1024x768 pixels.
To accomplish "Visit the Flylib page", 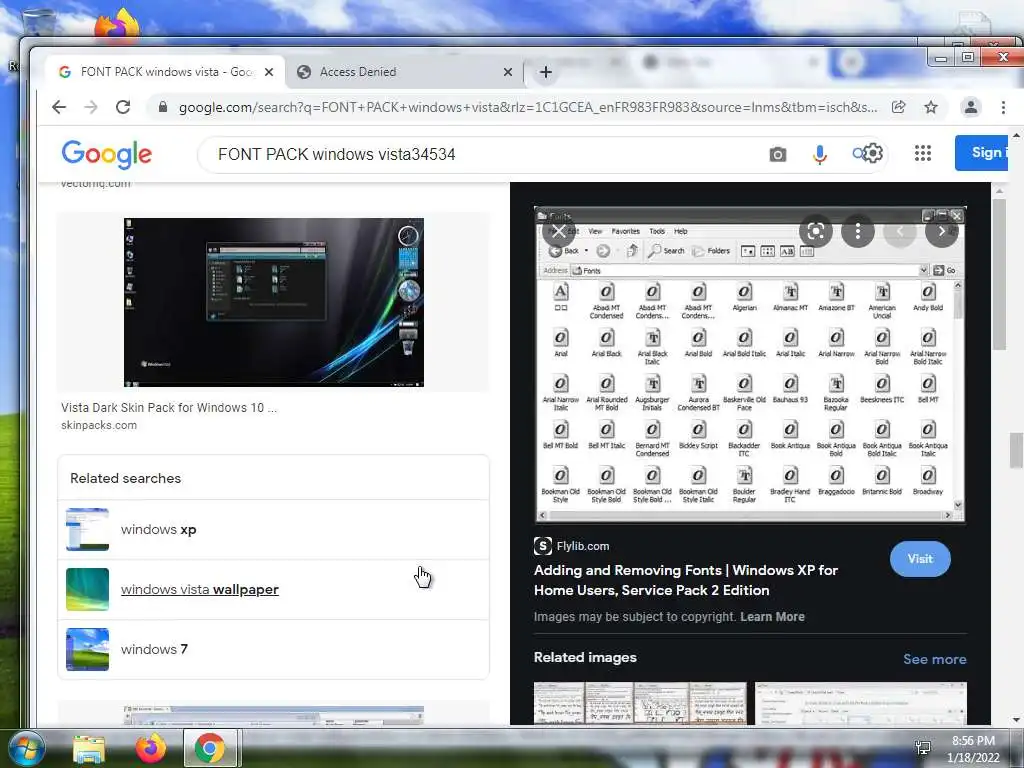I will pos(920,559).
